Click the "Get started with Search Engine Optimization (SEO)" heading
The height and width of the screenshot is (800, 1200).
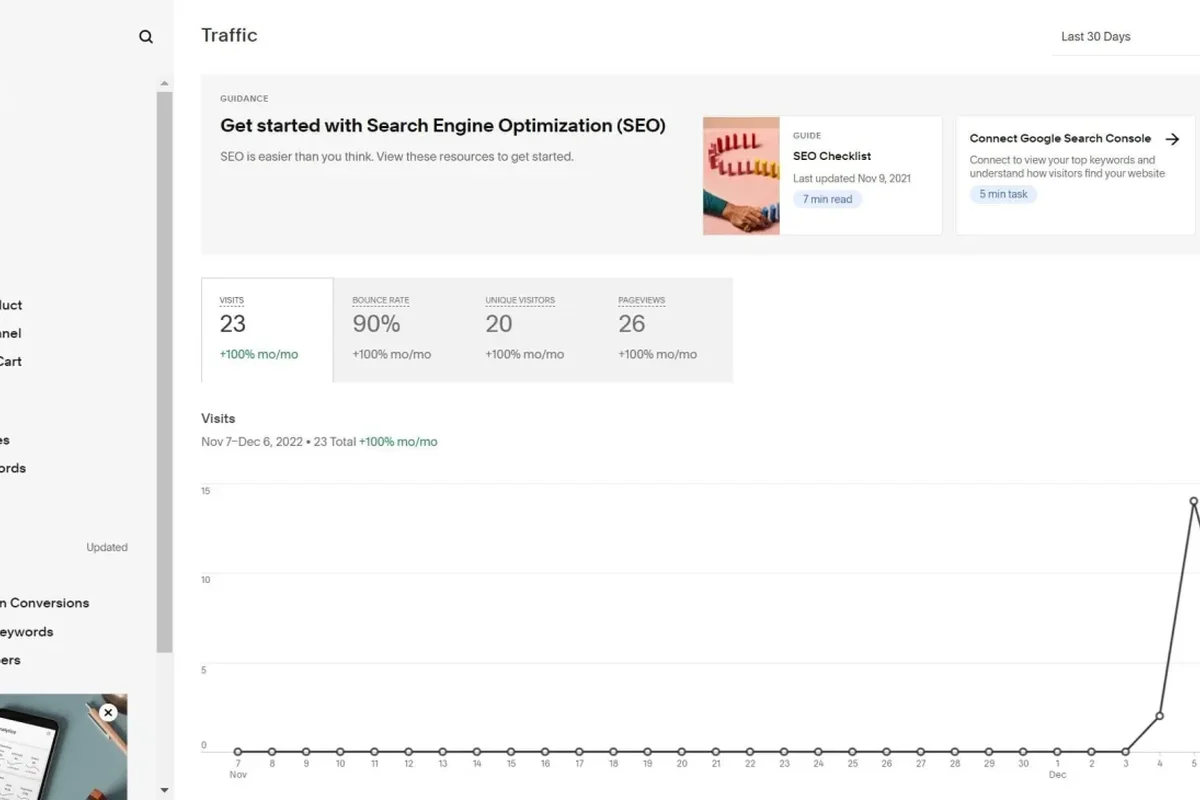pos(443,126)
